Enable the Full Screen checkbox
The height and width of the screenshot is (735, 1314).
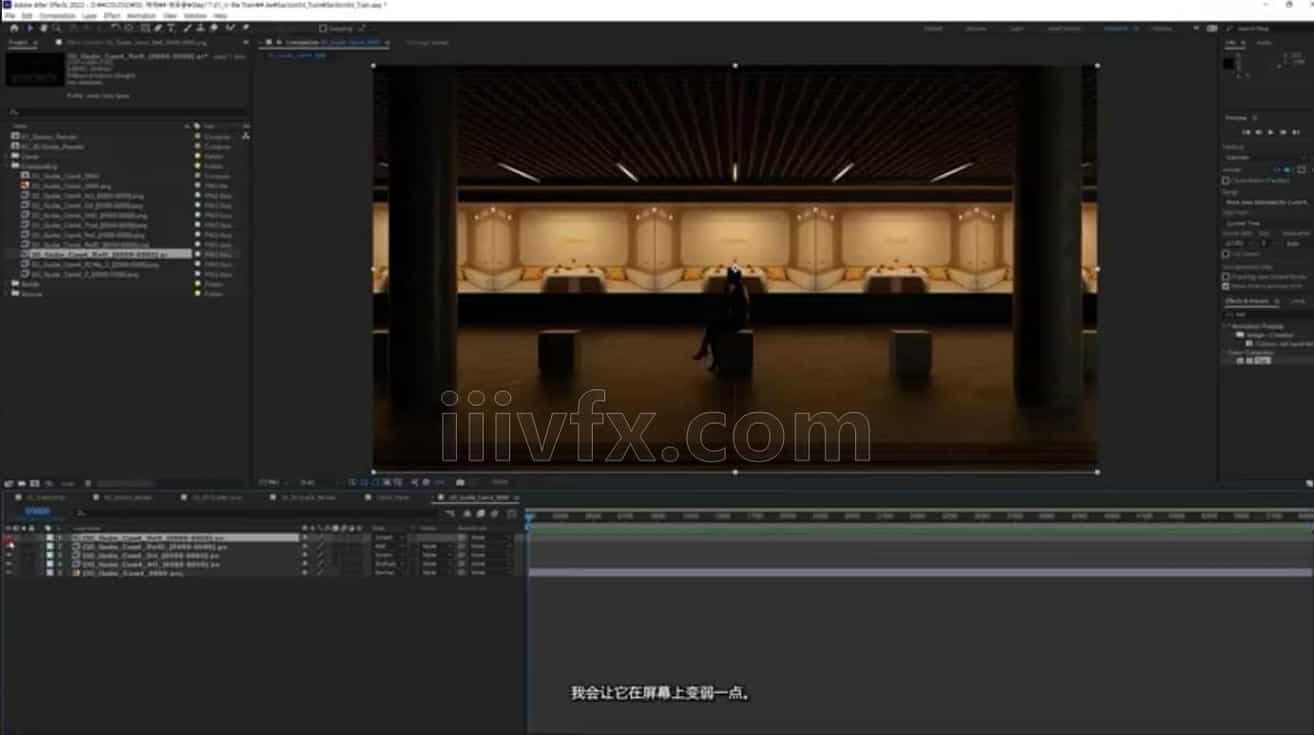tap(1226, 254)
